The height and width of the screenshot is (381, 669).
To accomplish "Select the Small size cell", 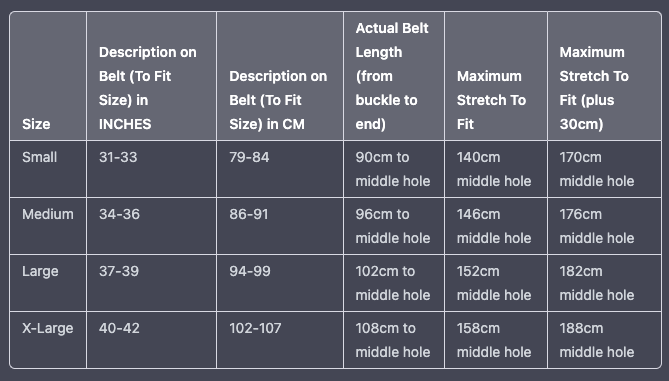I will (x=48, y=169).
